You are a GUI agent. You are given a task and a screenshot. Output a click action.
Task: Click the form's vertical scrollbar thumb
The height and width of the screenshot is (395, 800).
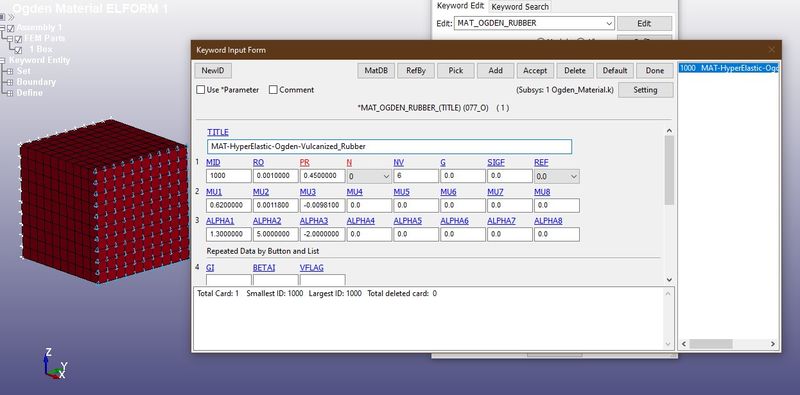tap(669, 170)
